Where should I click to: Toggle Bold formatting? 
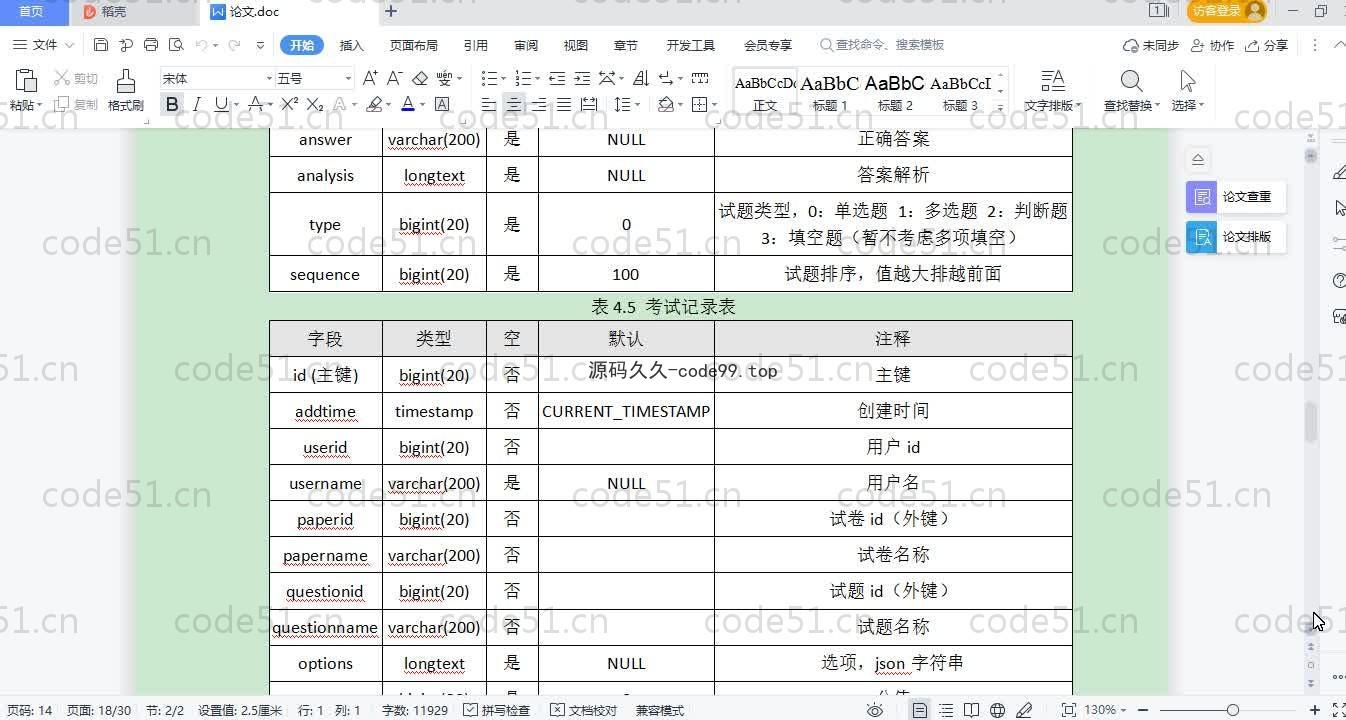click(x=172, y=104)
